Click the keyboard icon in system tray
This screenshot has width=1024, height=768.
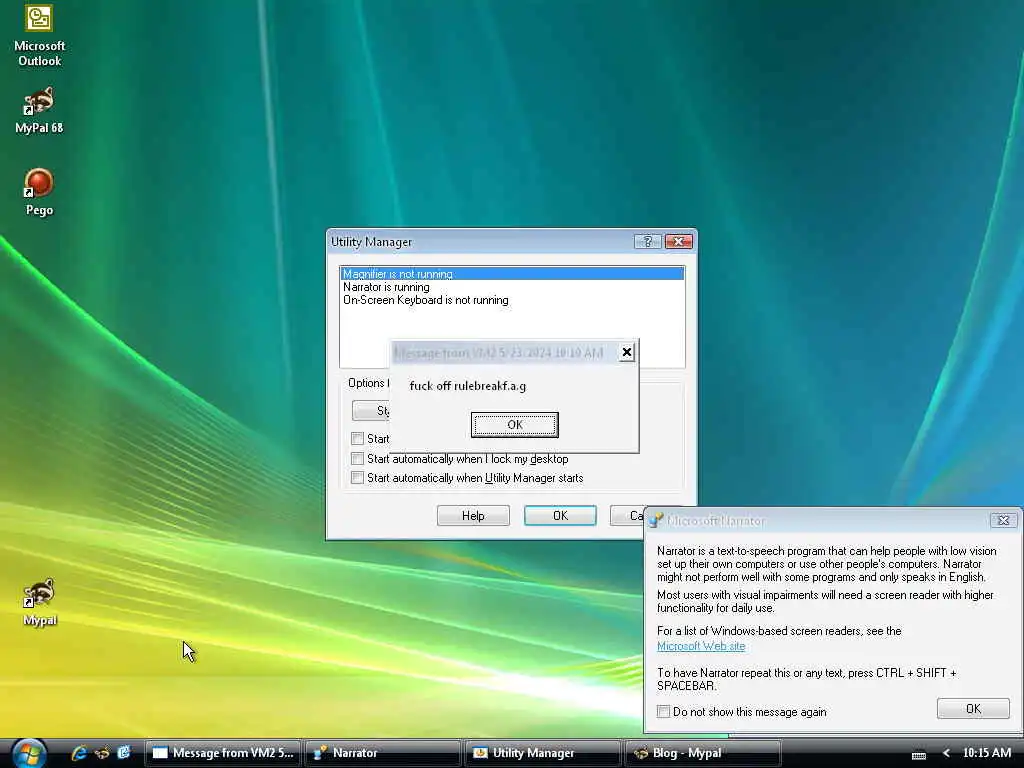918,755
